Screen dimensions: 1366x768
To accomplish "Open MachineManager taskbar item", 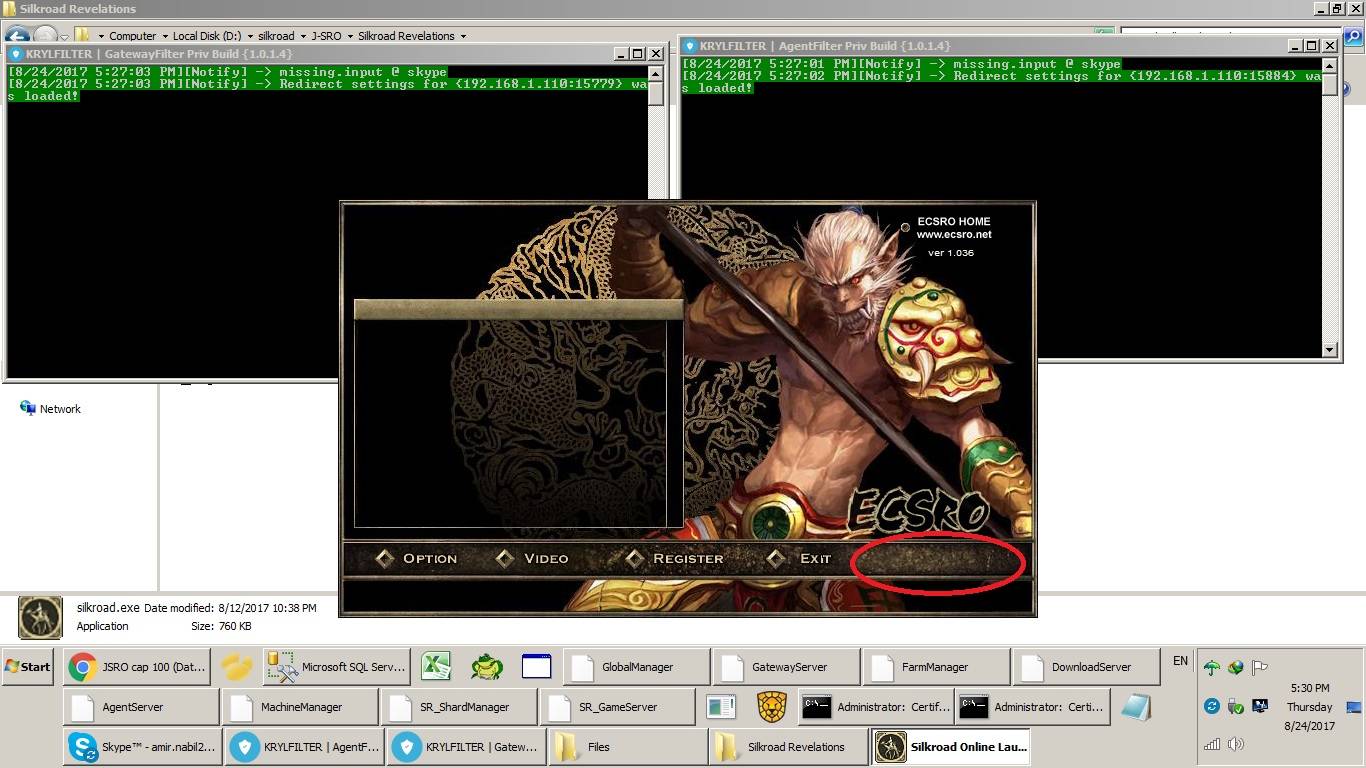I will 300,707.
